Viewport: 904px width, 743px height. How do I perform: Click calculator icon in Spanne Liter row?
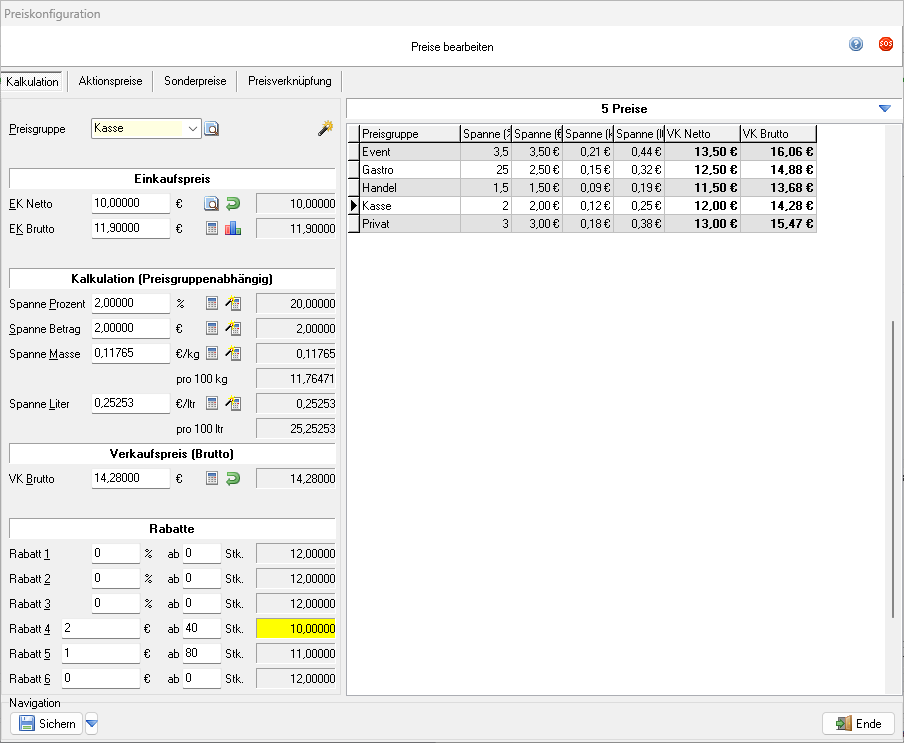[212, 403]
